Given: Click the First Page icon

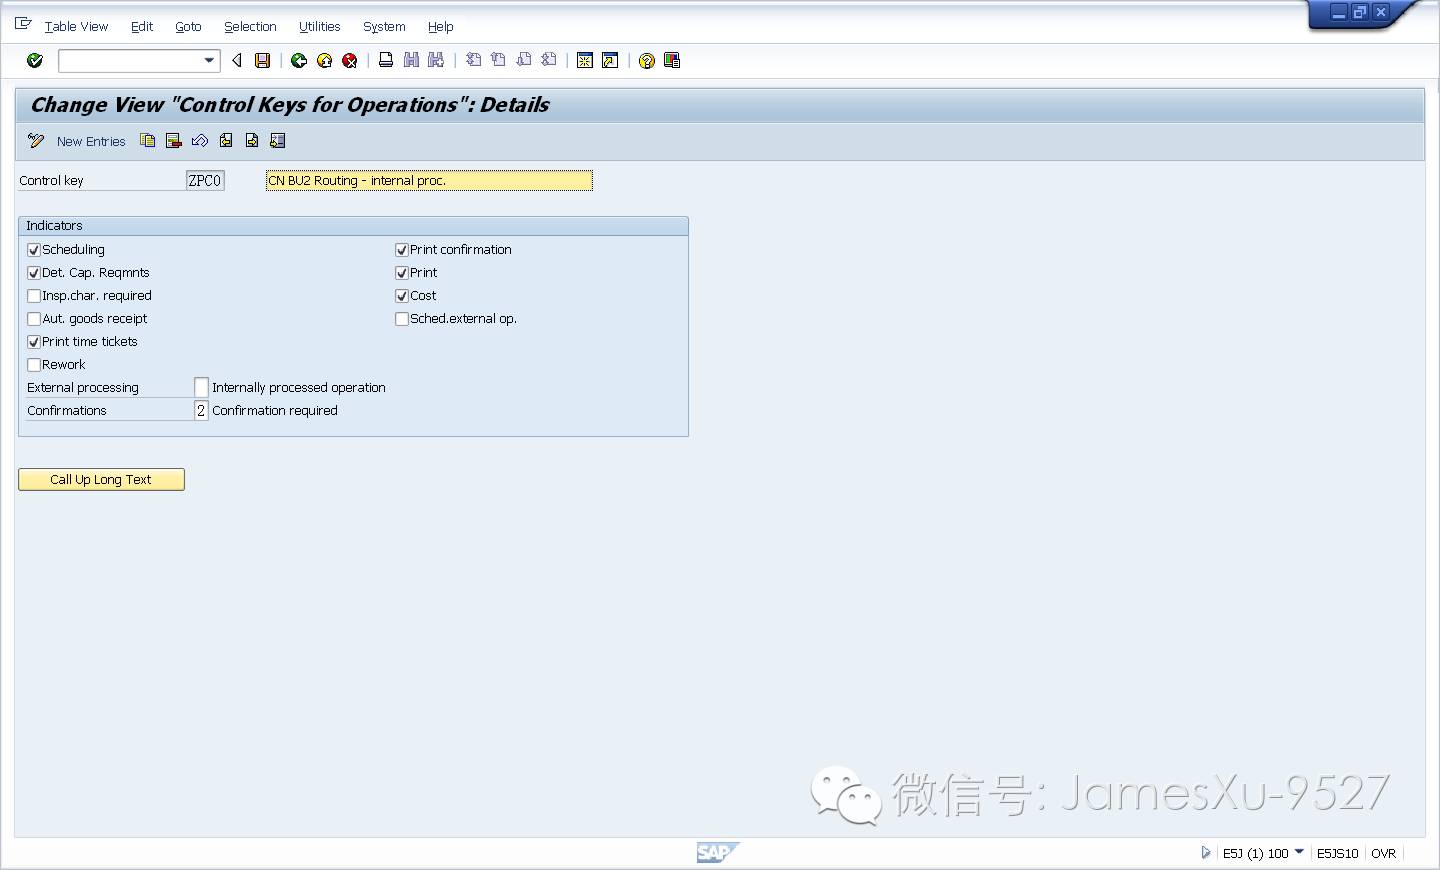Looking at the screenshot, I should (473, 60).
